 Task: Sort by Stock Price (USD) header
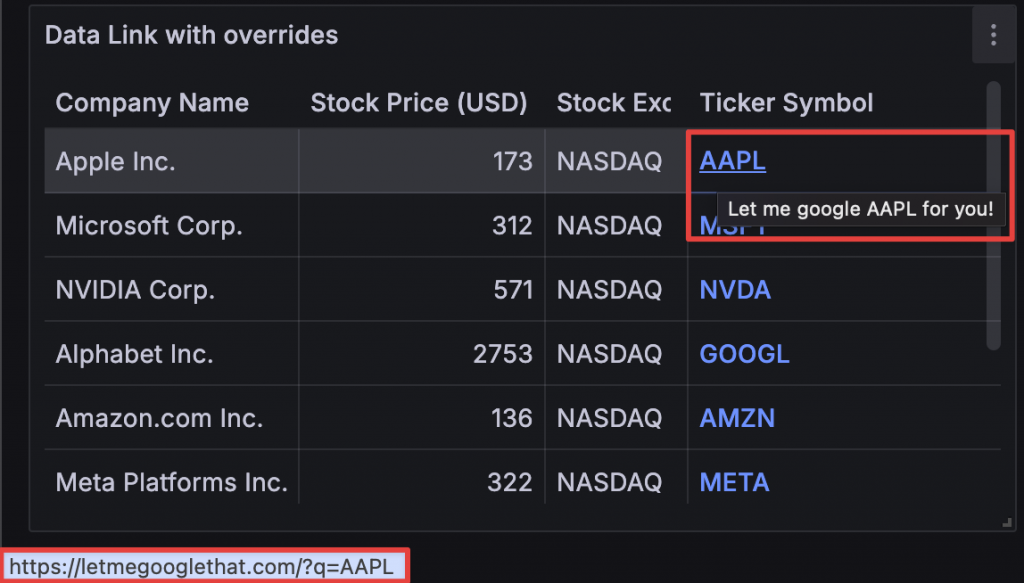coord(418,103)
